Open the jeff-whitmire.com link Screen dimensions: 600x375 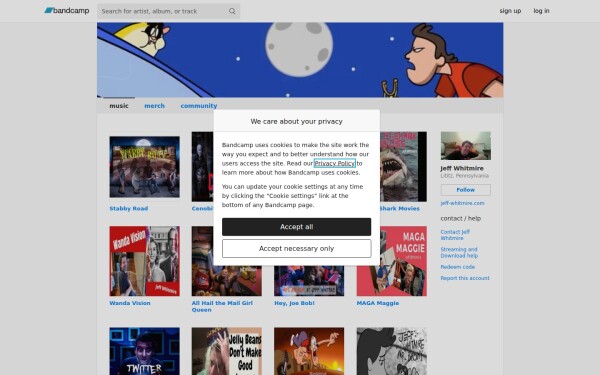point(462,203)
